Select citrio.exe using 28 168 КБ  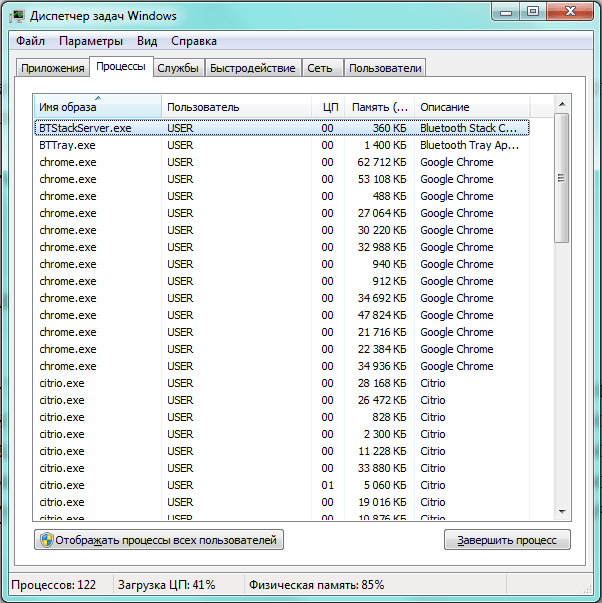point(282,383)
